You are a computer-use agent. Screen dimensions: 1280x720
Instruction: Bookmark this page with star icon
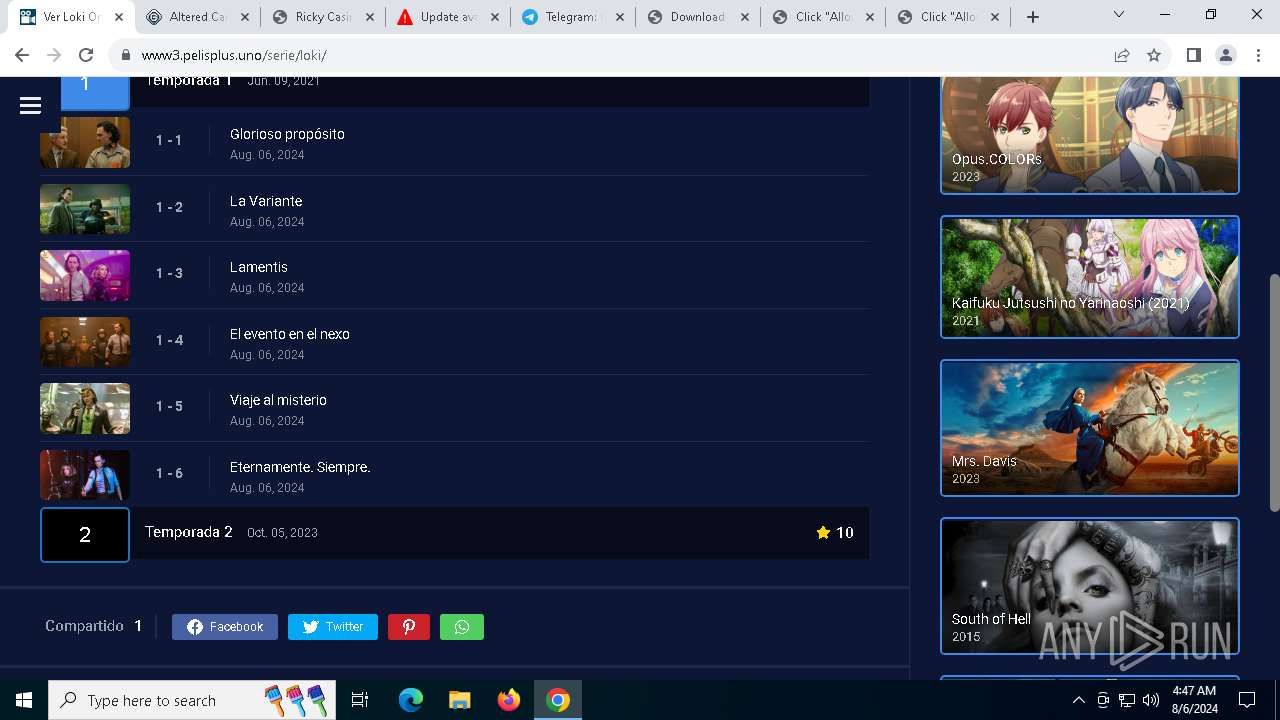(x=1154, y=55)
